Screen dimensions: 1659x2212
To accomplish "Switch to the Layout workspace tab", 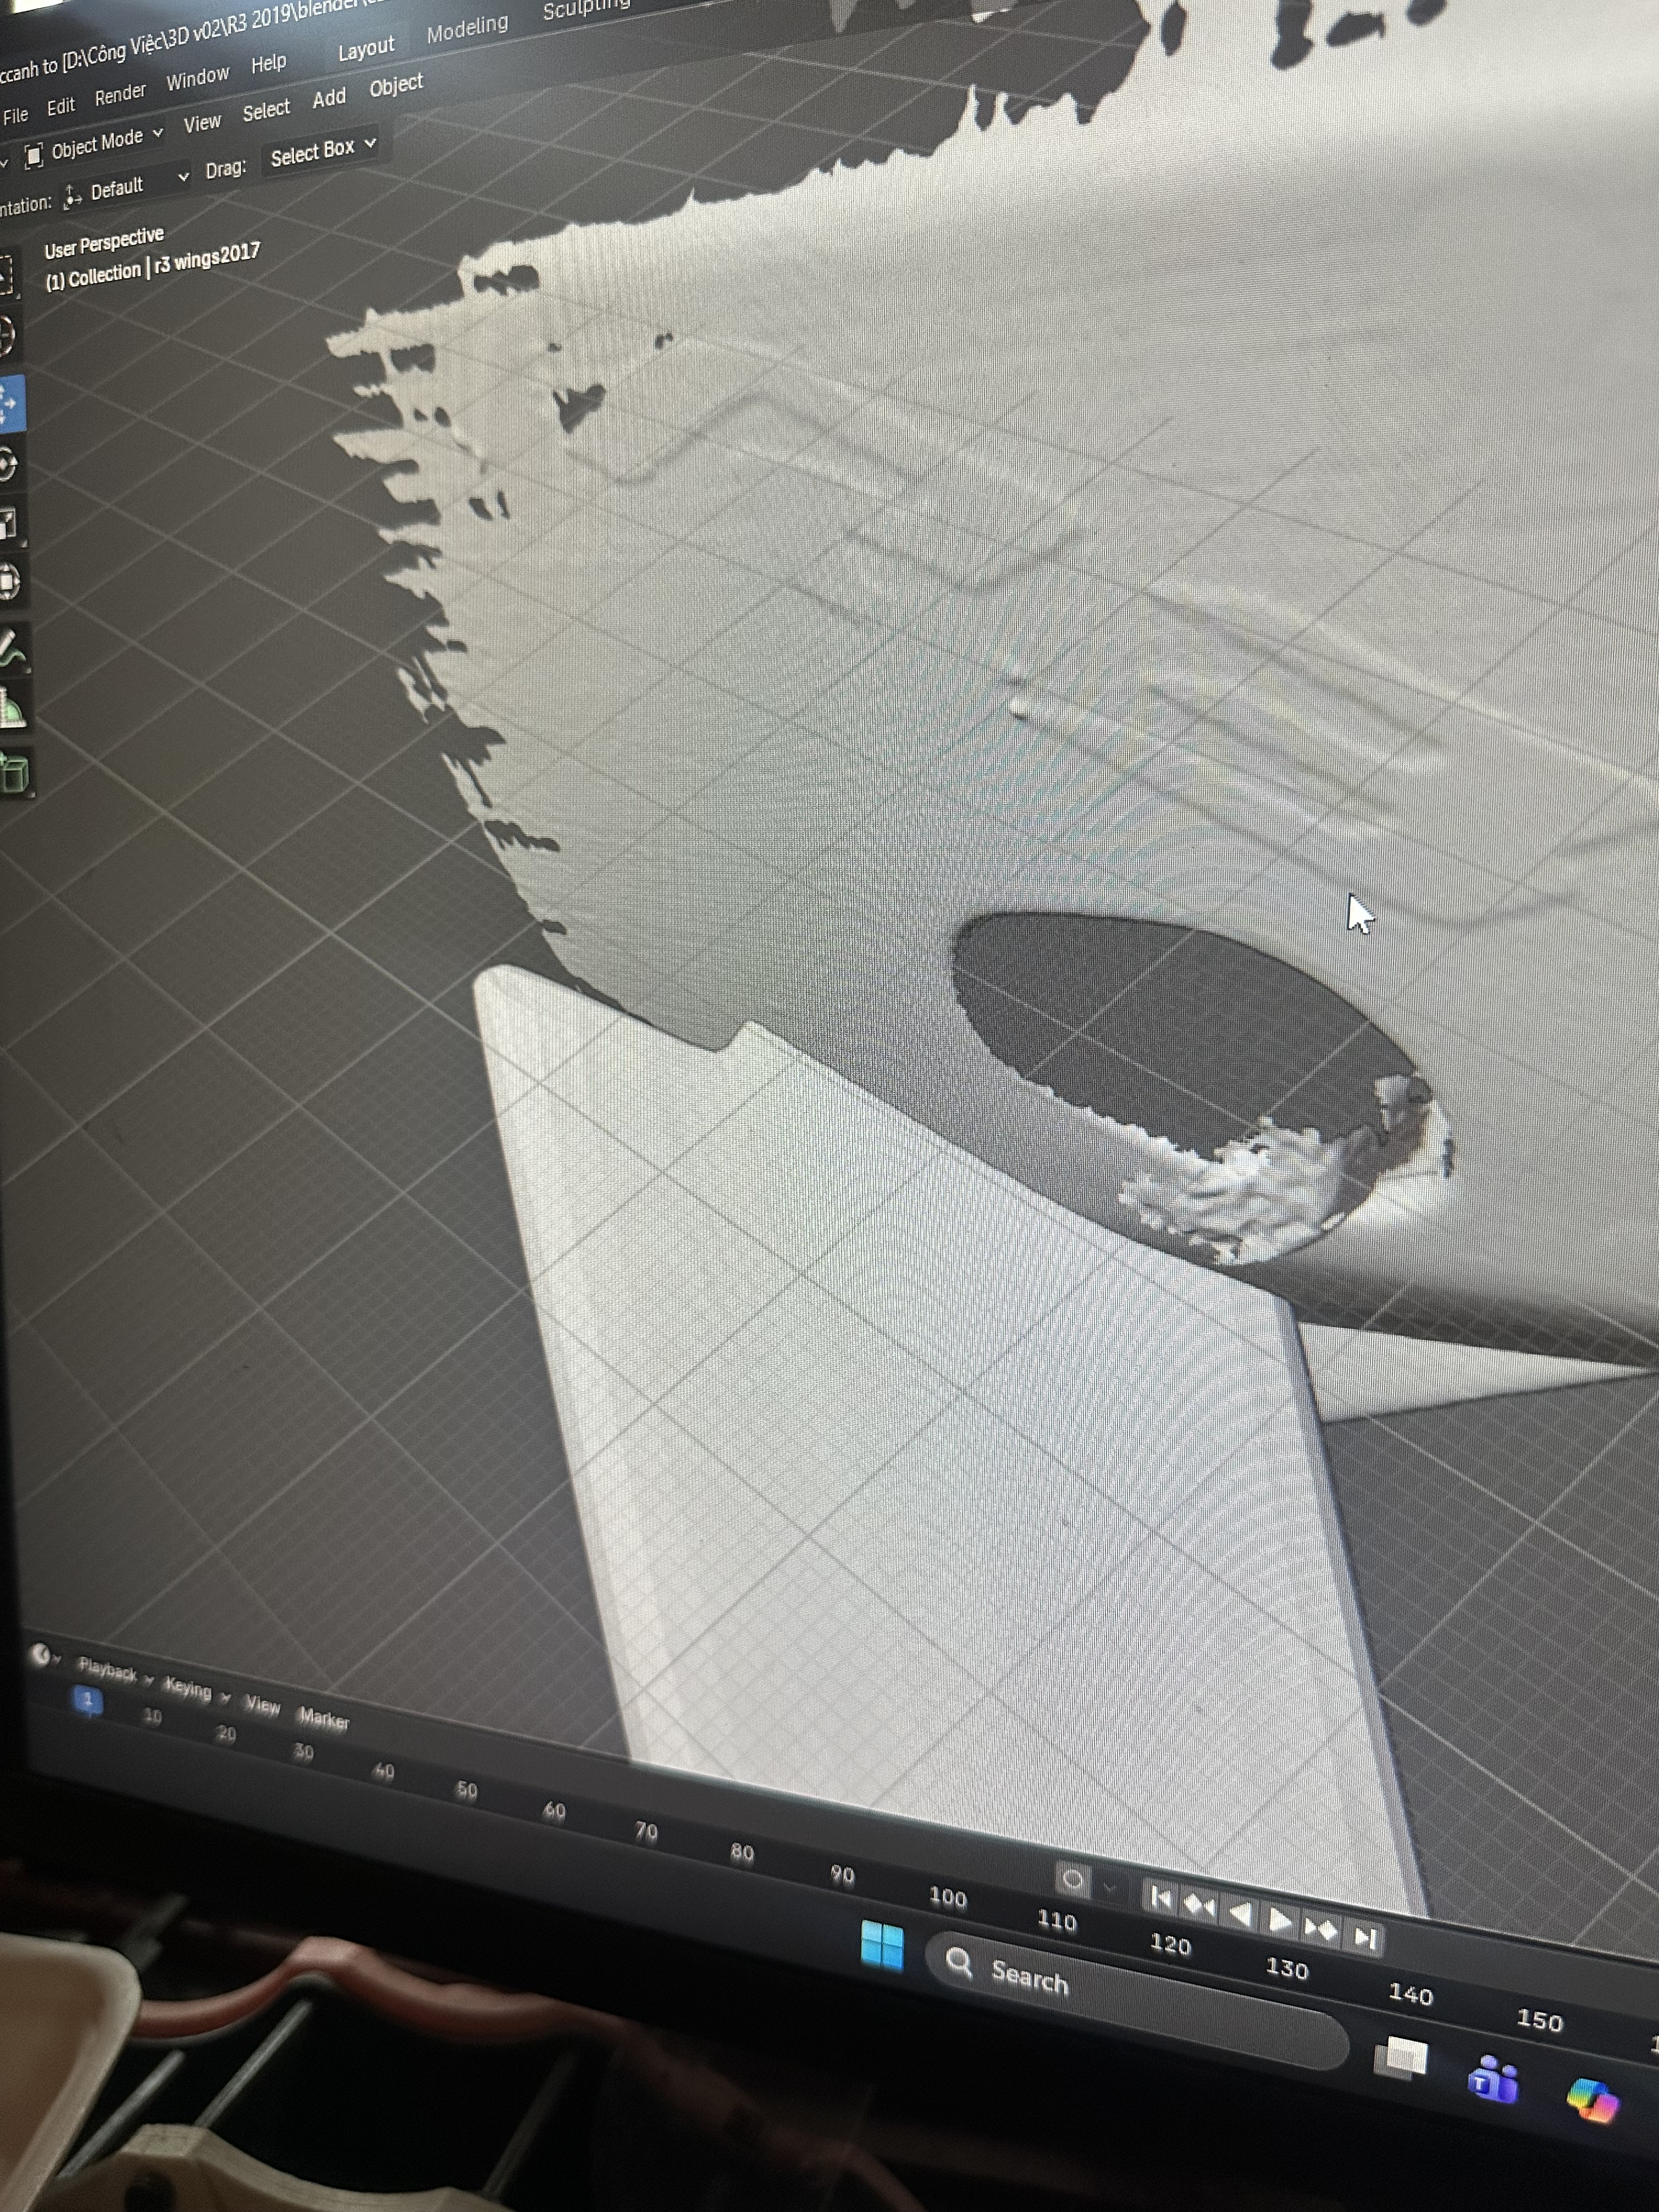I will point(366,48).
